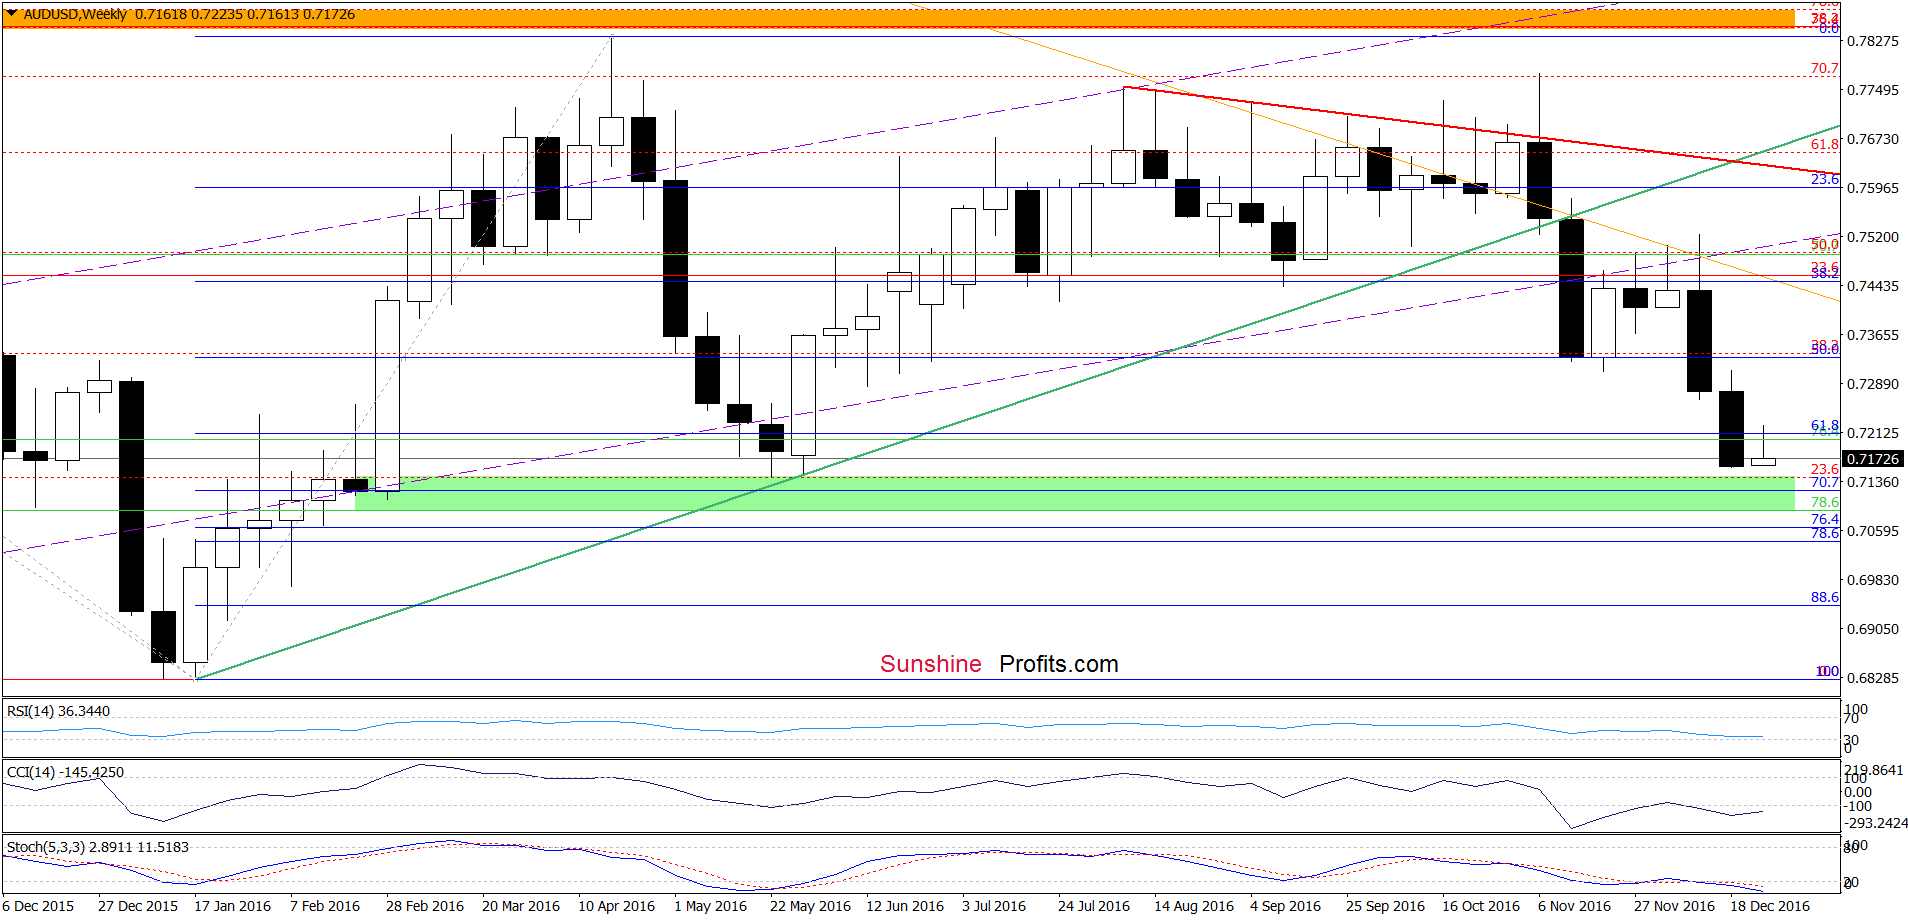Click the 24 Jul 2016 date label
Viewport: 1908px width, 920px height.
tap(1094, 906)
